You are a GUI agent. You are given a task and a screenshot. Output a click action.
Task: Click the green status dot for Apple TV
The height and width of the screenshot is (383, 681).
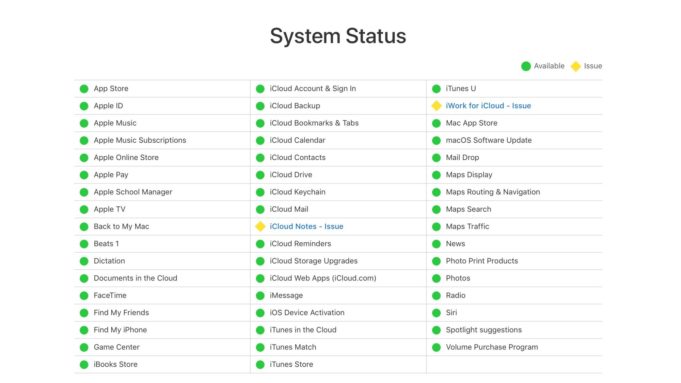coord(84,209)
